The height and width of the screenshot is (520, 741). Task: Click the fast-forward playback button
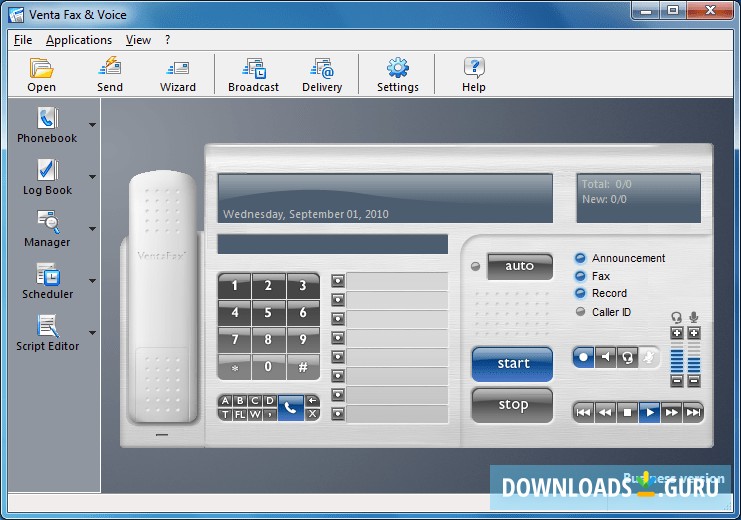pyautogui.click(x=671, y=413)
